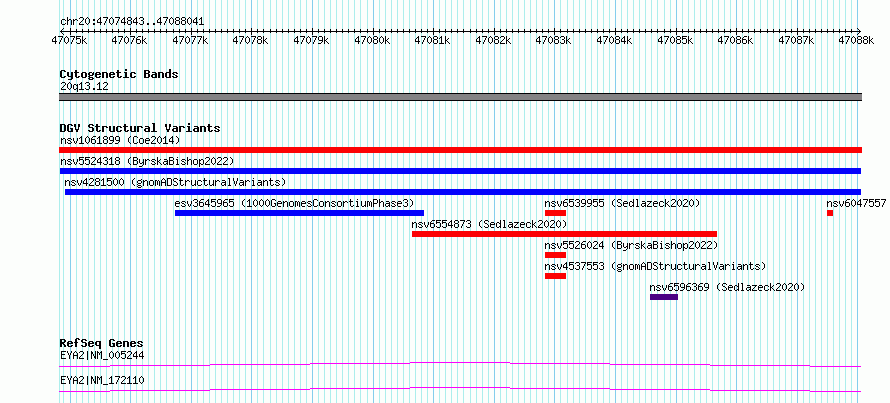
Task: Click the chr20:47074843..47088041 region label
Action: (x=132, y=22)
